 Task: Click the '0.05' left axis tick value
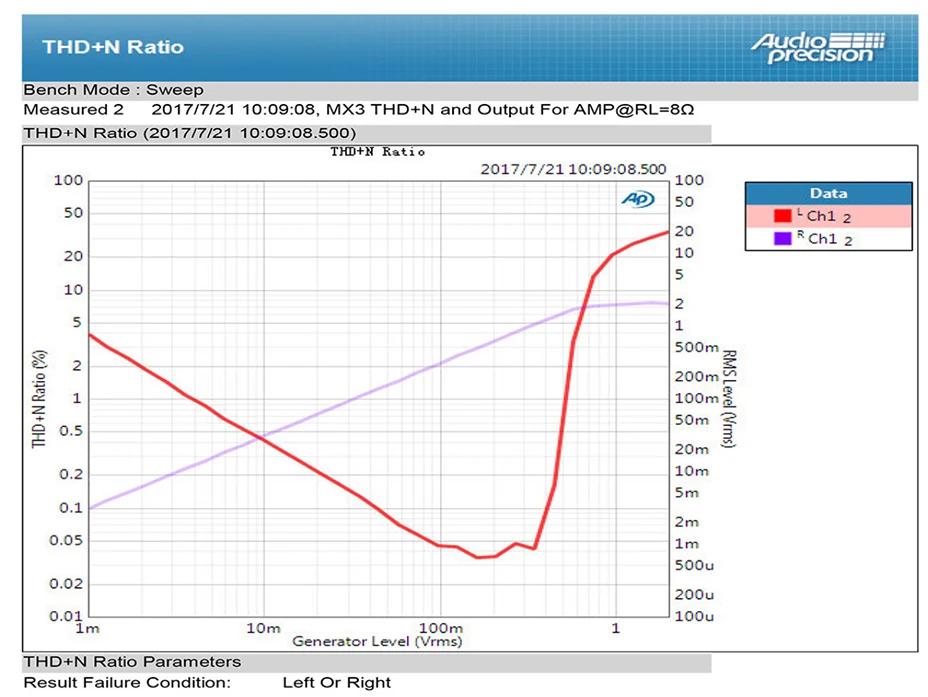(66, 540)
